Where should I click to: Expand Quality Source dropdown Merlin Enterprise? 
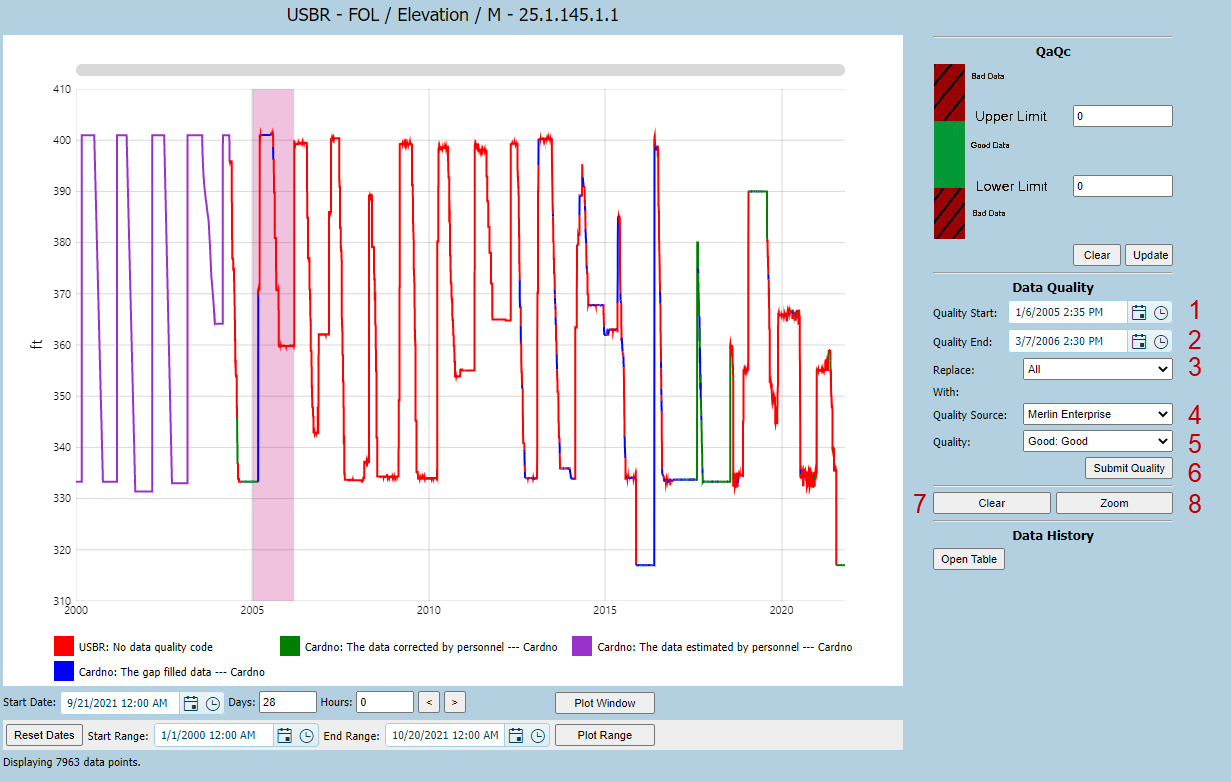[x=1097, y=414]
